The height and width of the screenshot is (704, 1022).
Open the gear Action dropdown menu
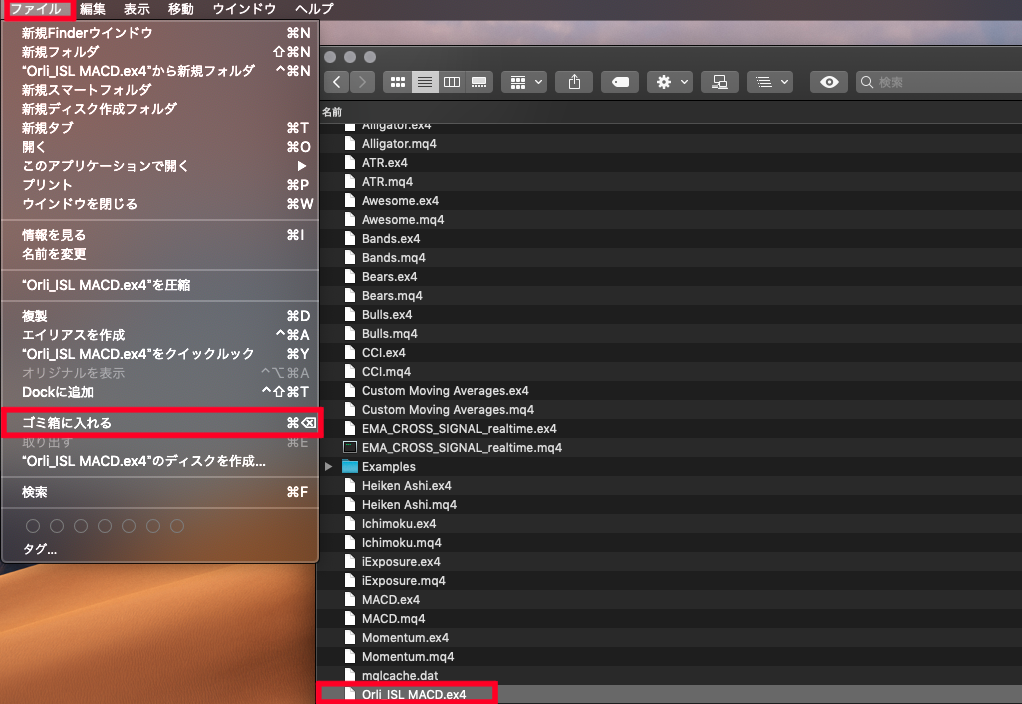tap(668, 82)
